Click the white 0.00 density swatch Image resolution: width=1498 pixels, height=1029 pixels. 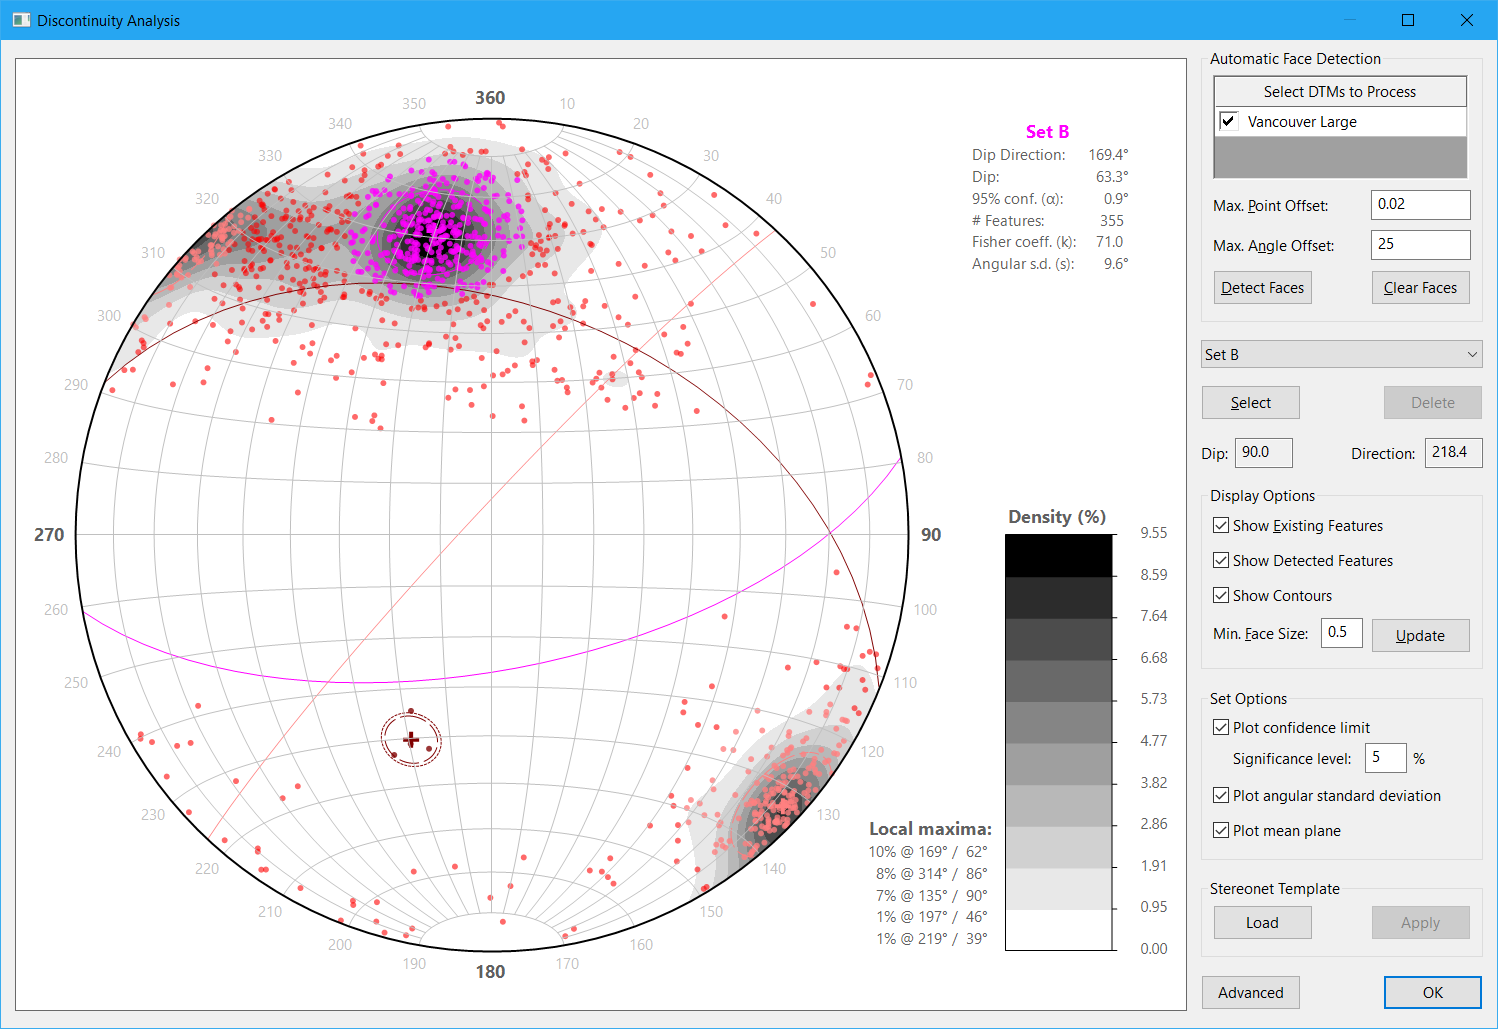tap(1058, 929)
